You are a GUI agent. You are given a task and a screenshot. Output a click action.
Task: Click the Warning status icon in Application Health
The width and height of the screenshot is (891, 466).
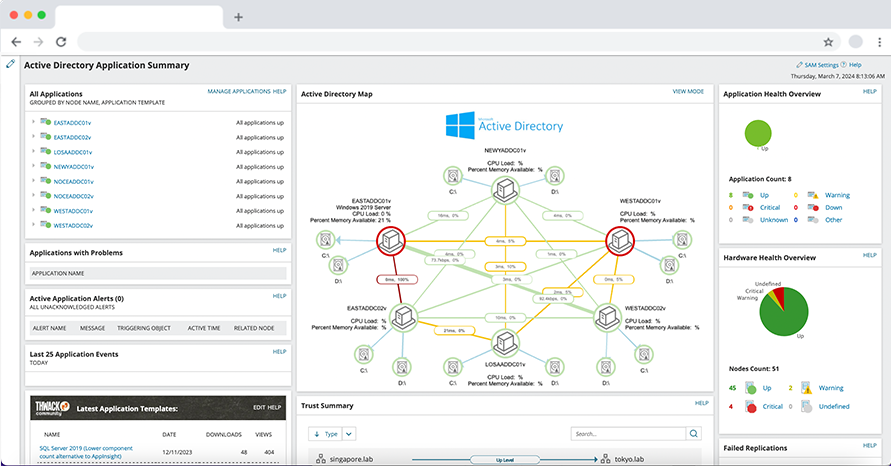pyautogui.click(x=813, y=195)
